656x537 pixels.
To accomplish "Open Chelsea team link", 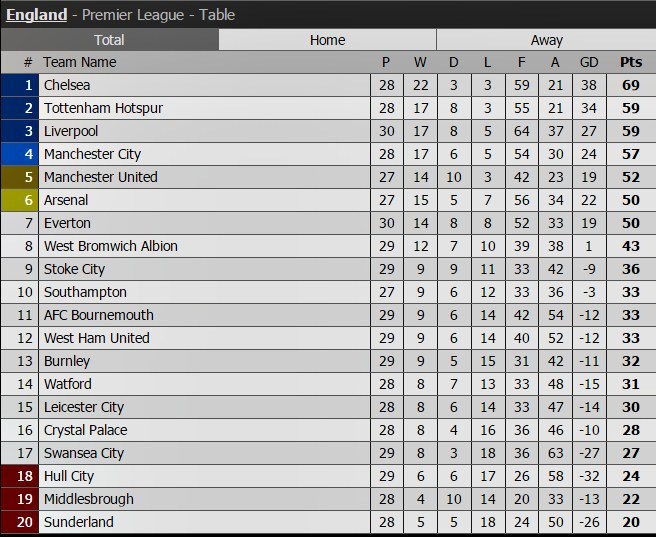I will 67,85.
